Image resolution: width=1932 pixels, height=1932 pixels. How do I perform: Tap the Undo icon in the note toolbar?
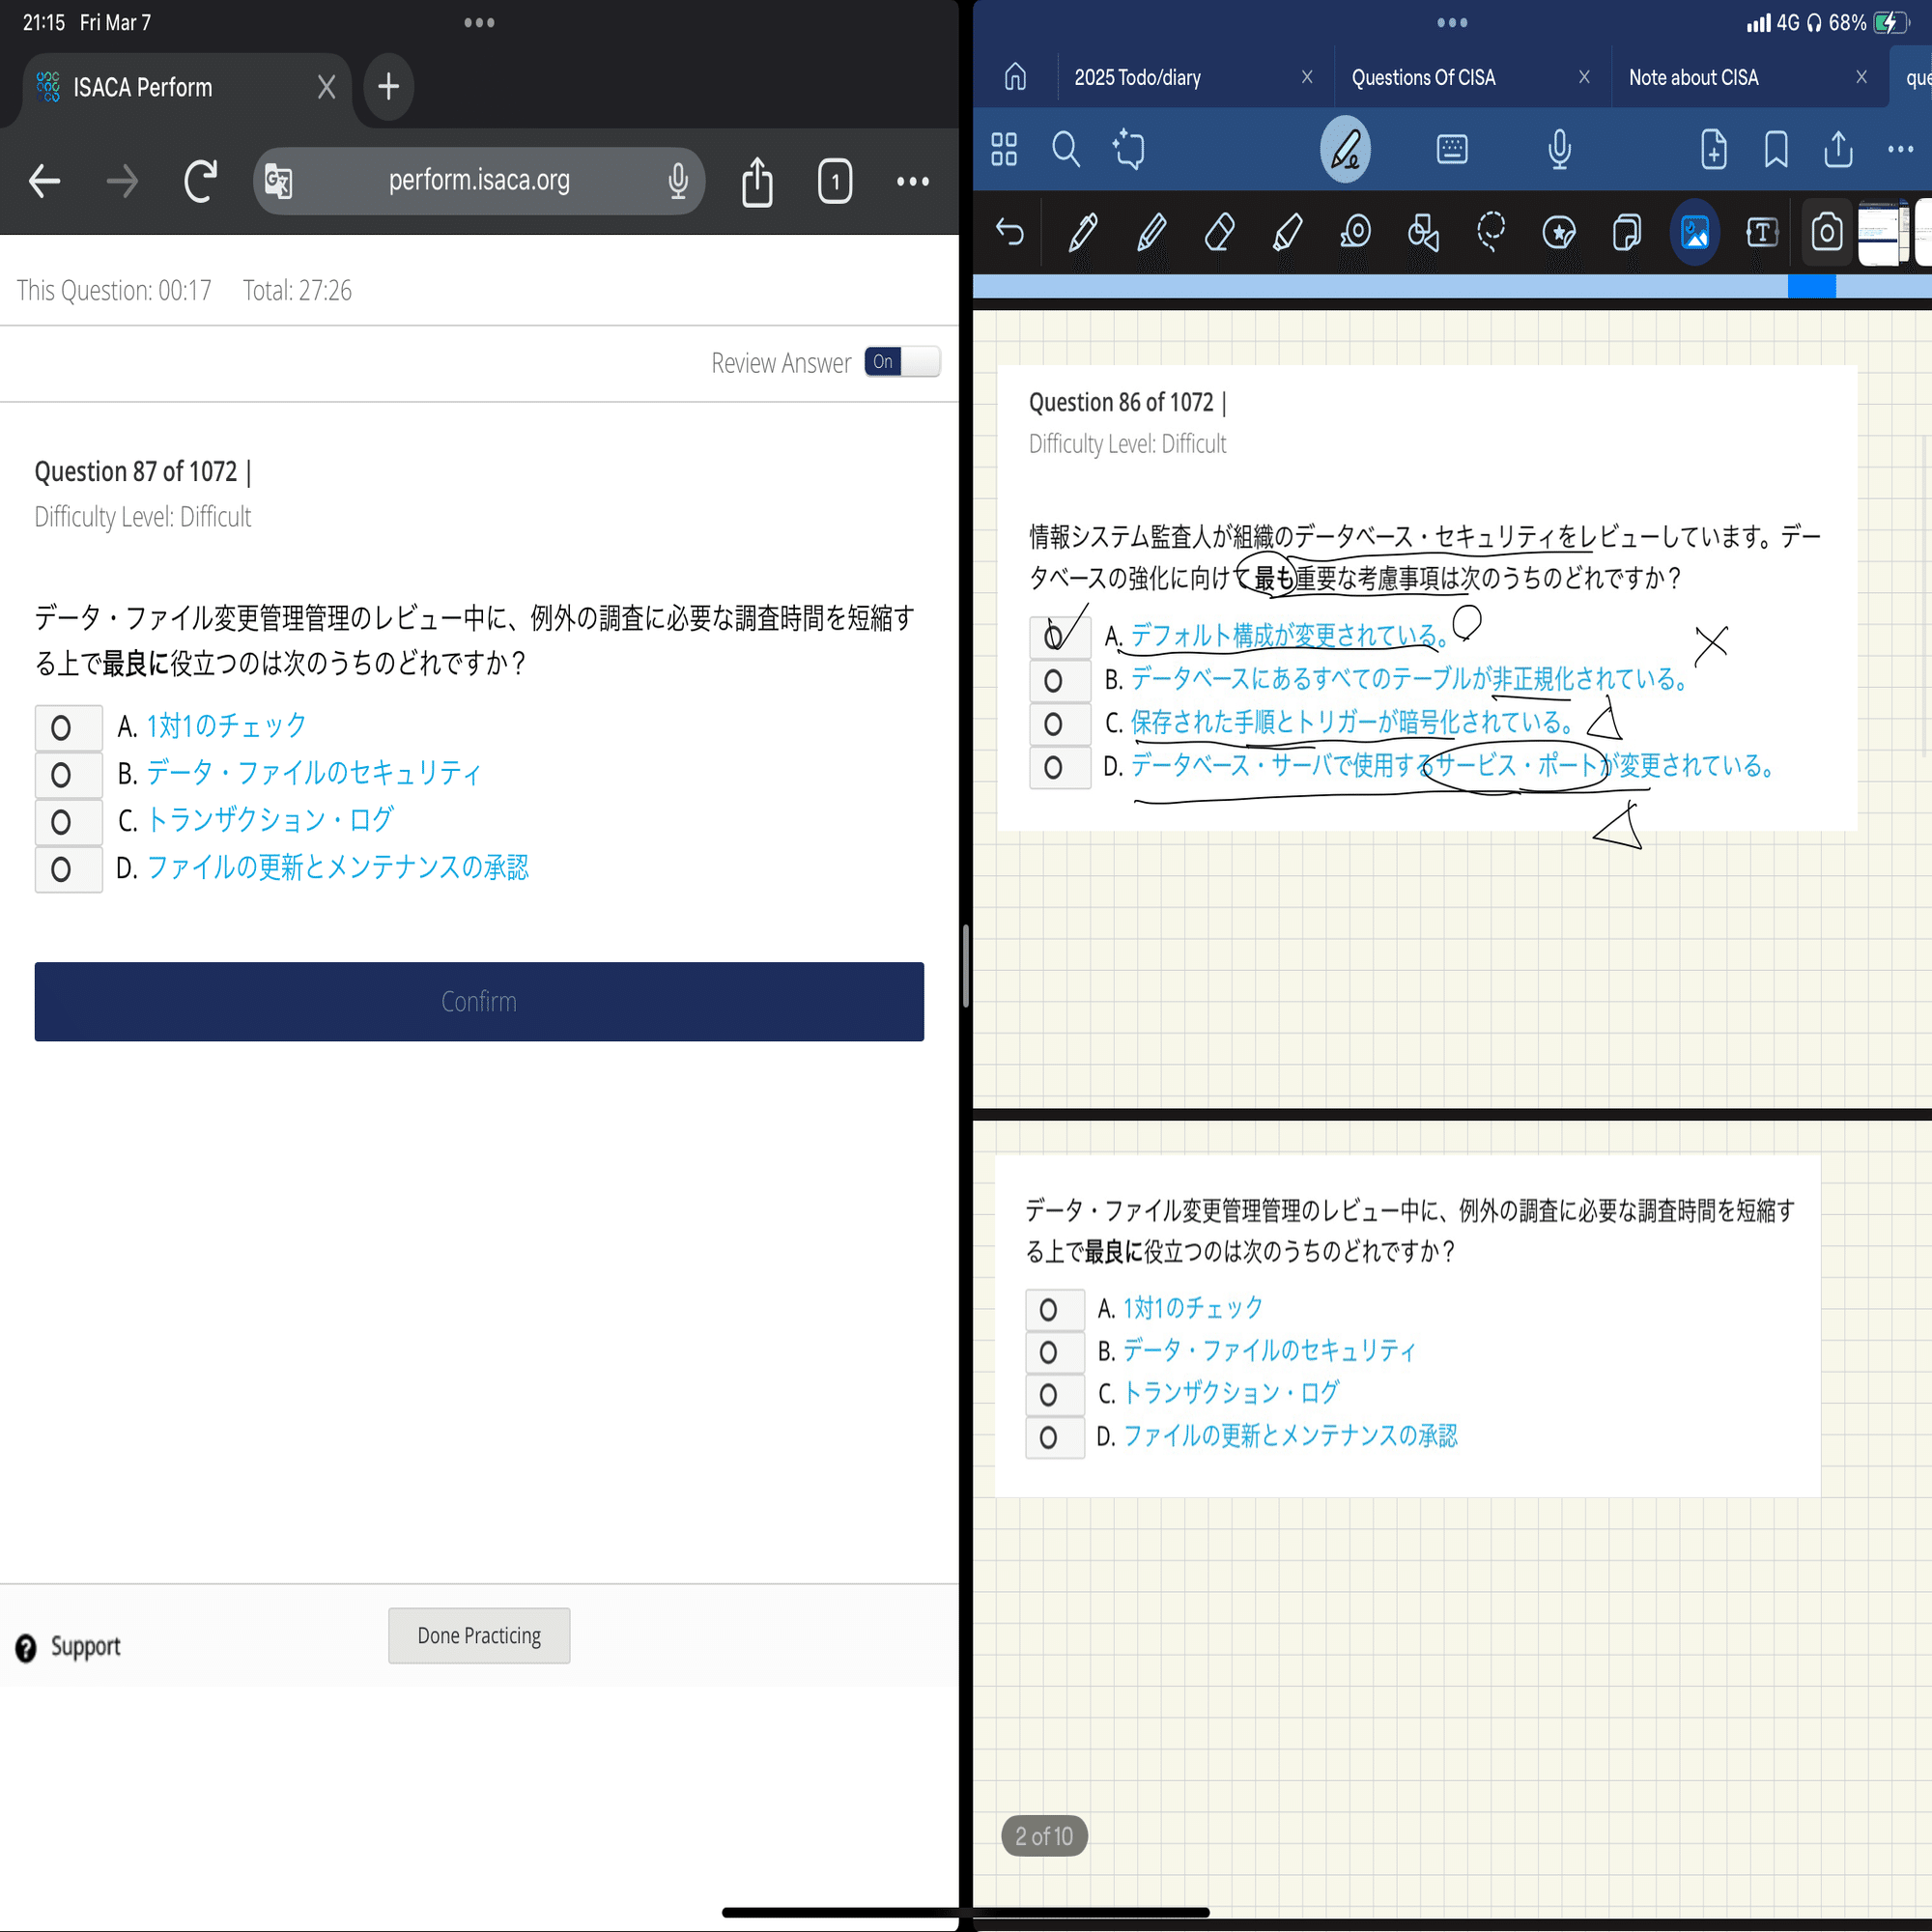point(1010,232)
